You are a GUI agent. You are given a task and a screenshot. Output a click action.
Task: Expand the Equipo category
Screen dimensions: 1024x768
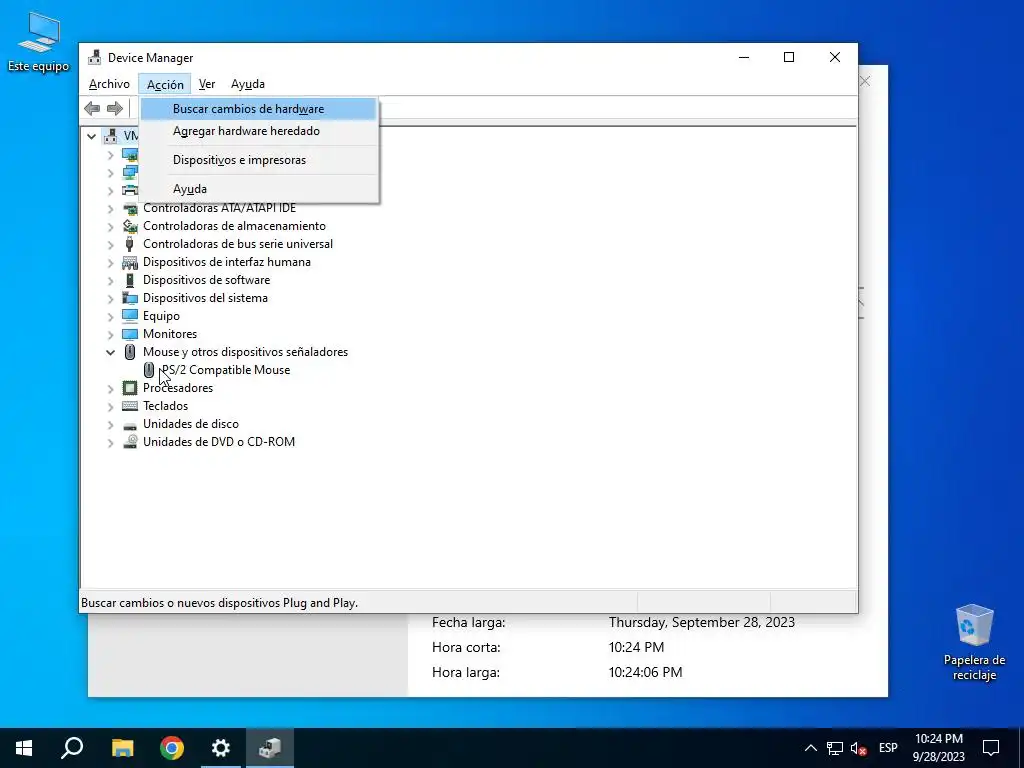pos(110,317)
